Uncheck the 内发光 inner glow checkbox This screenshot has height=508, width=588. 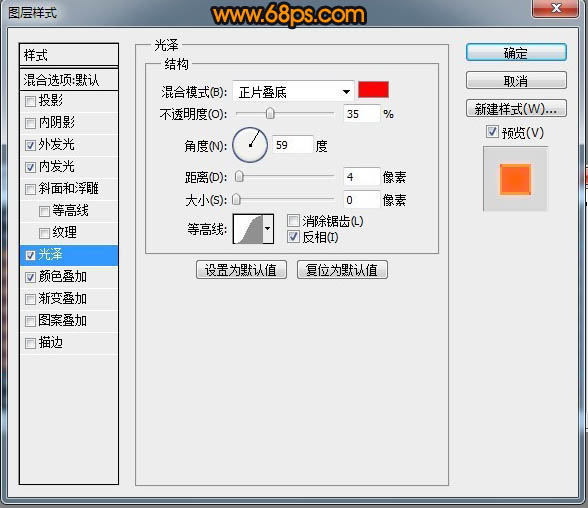coord(30,167)
